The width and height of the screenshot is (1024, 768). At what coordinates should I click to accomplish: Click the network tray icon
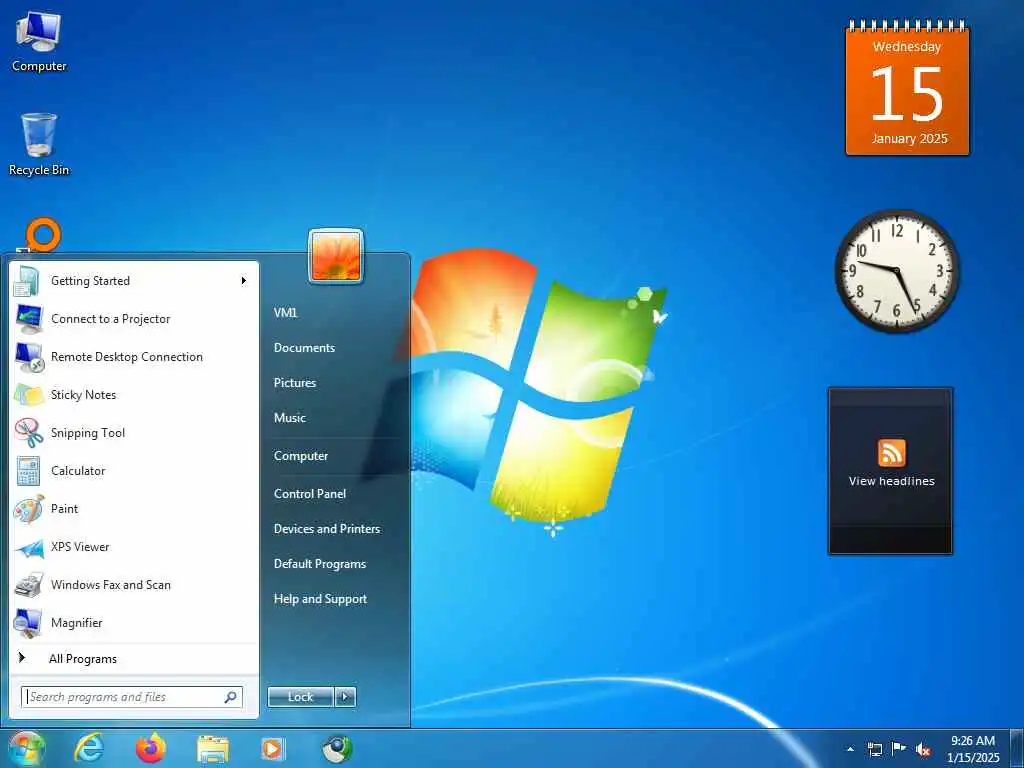coord(875,749)
